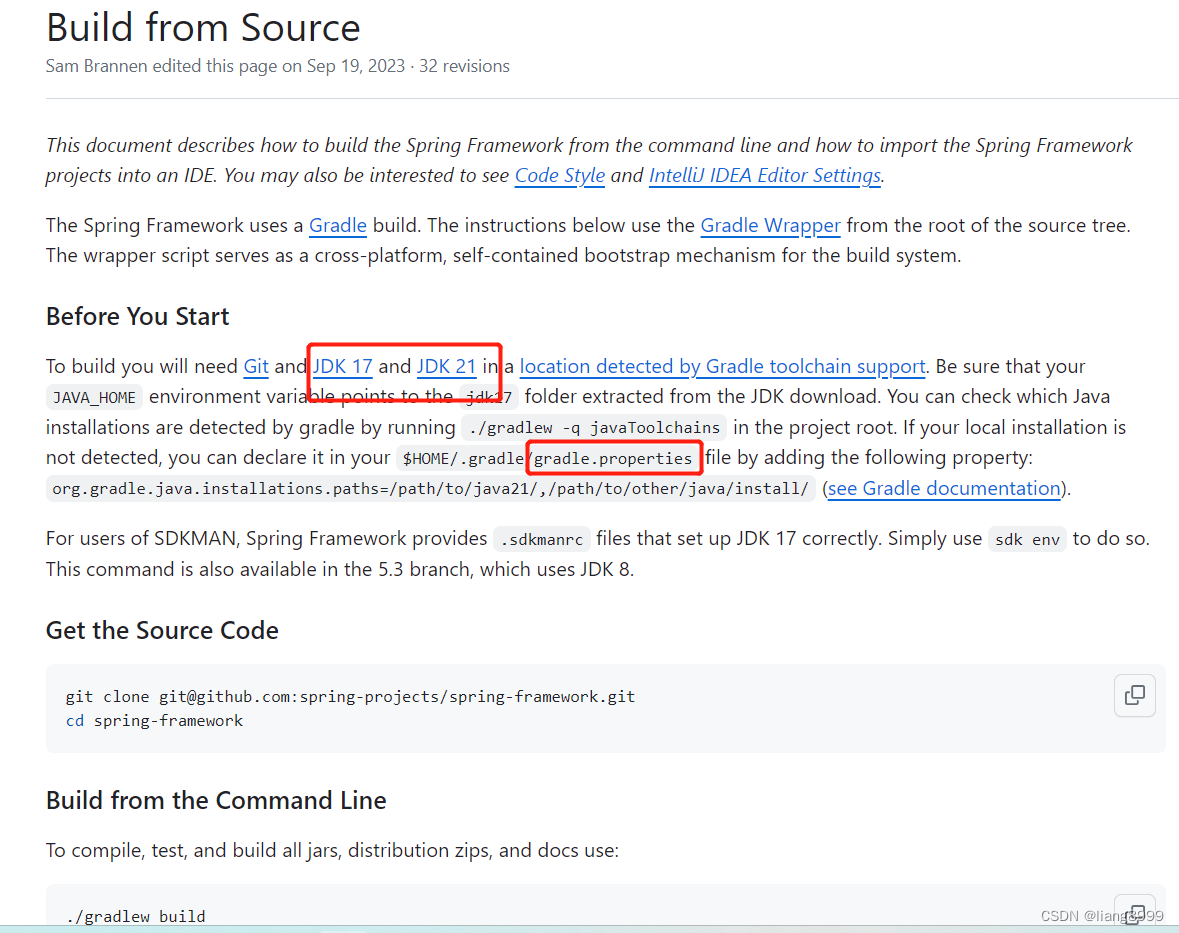This screenshot has height=933, width=1179.
Task: Open the Gradle link
Action: (337, 225)
